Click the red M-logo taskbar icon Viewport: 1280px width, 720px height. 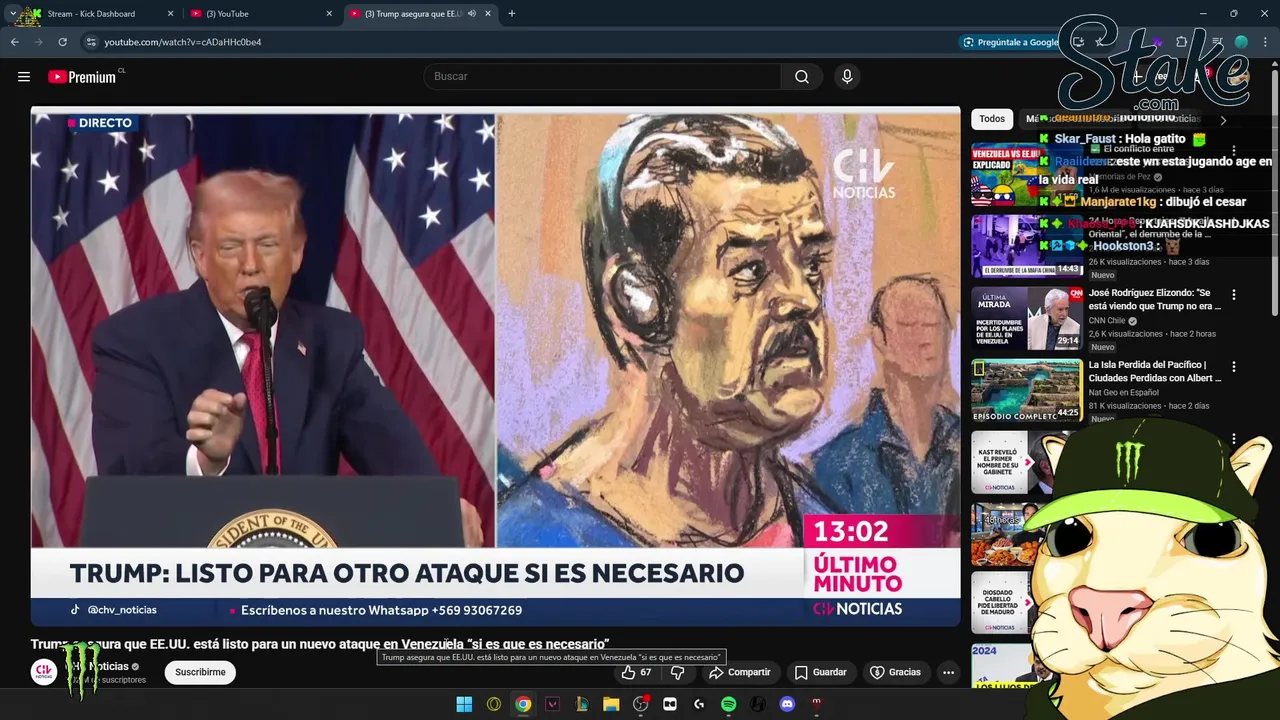click(816, 704)
